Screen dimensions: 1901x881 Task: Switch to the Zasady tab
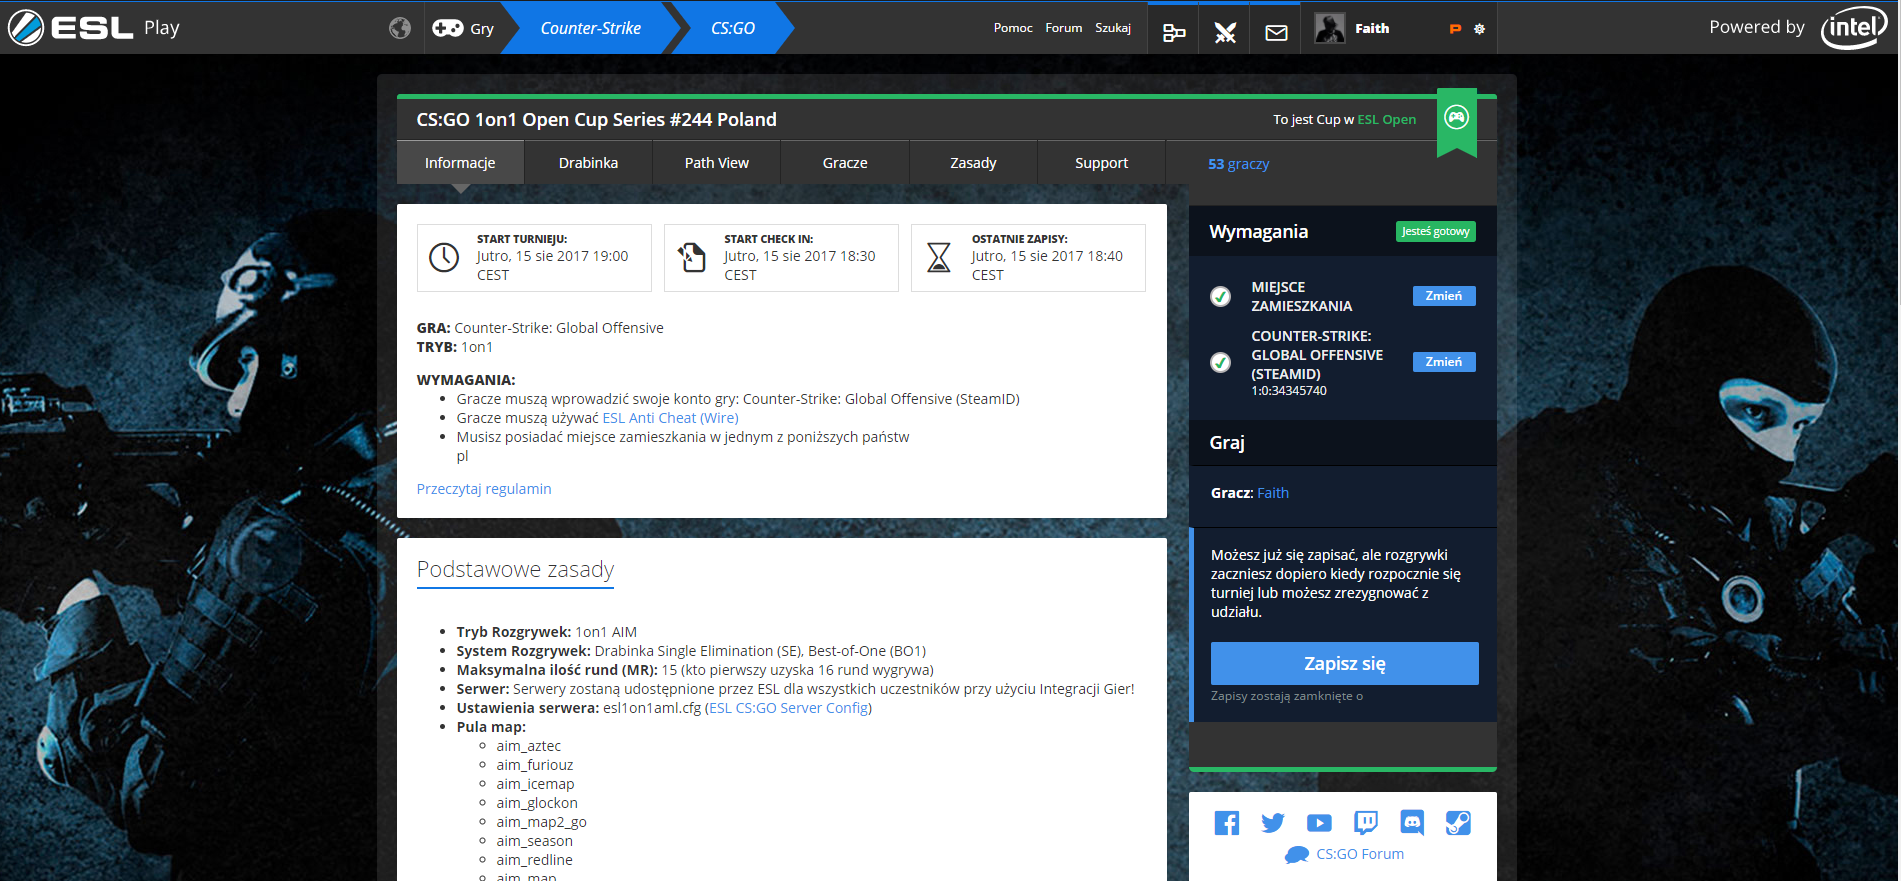point(973,163)
